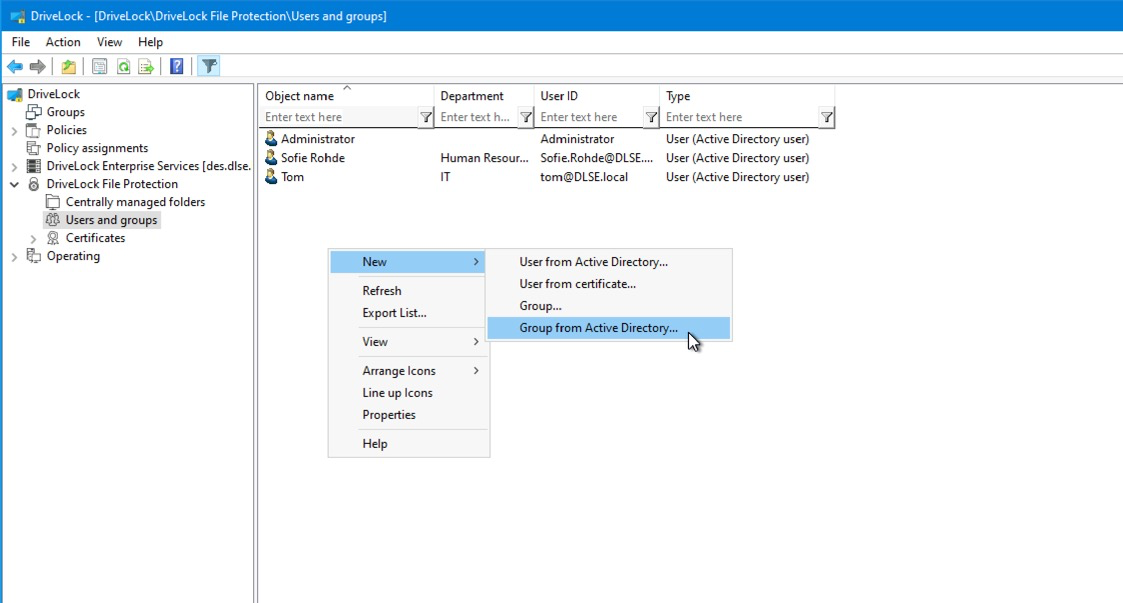Screen dimensions: 1123x603
Task: Click the up one level folder icon
Action: point(68,67)
